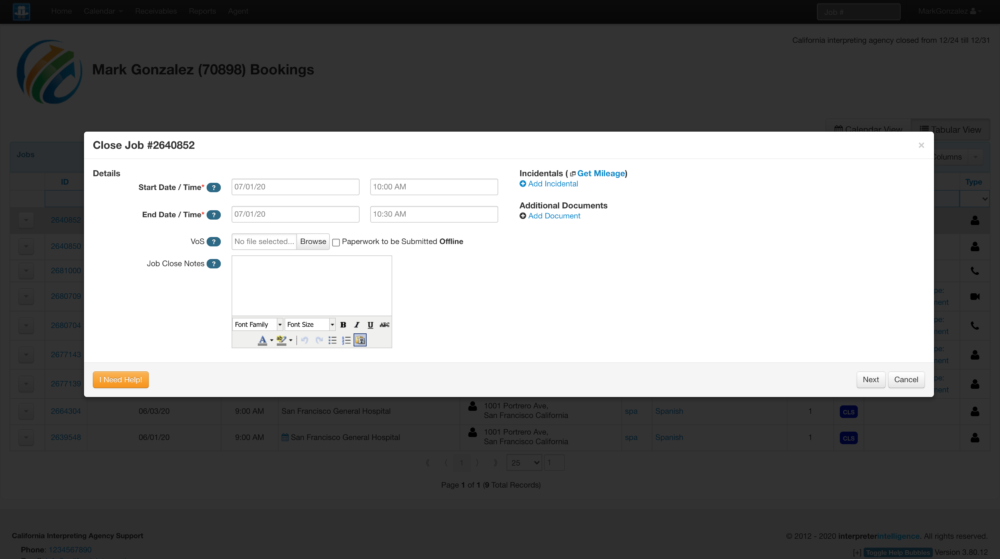The image size is (1000, 559).
Task: Click the Get Mileage link
Action: click(601, 173)
